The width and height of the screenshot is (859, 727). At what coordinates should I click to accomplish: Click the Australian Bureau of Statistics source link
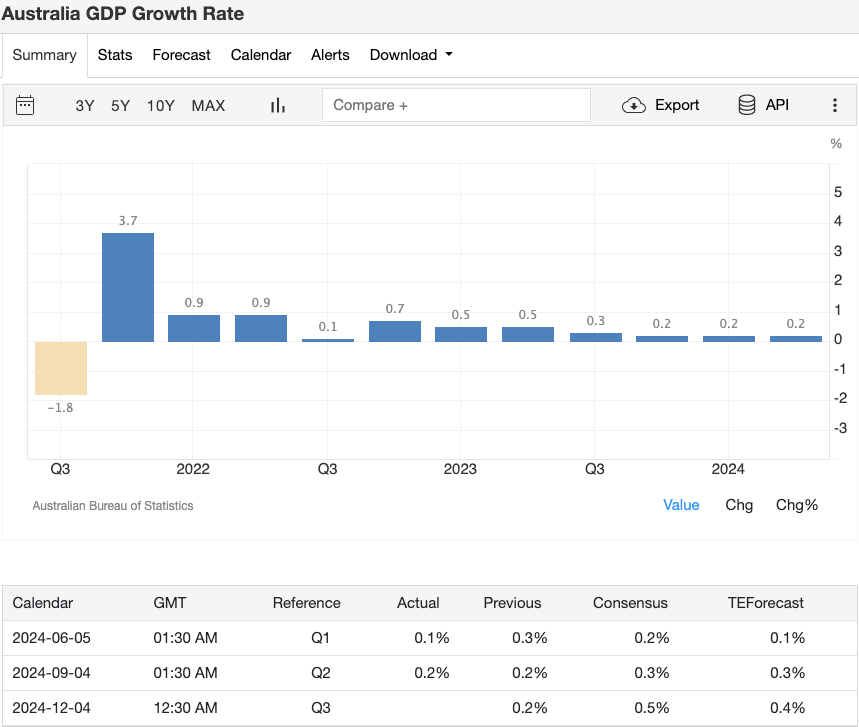pyautogui.click(x=113, y=505)
